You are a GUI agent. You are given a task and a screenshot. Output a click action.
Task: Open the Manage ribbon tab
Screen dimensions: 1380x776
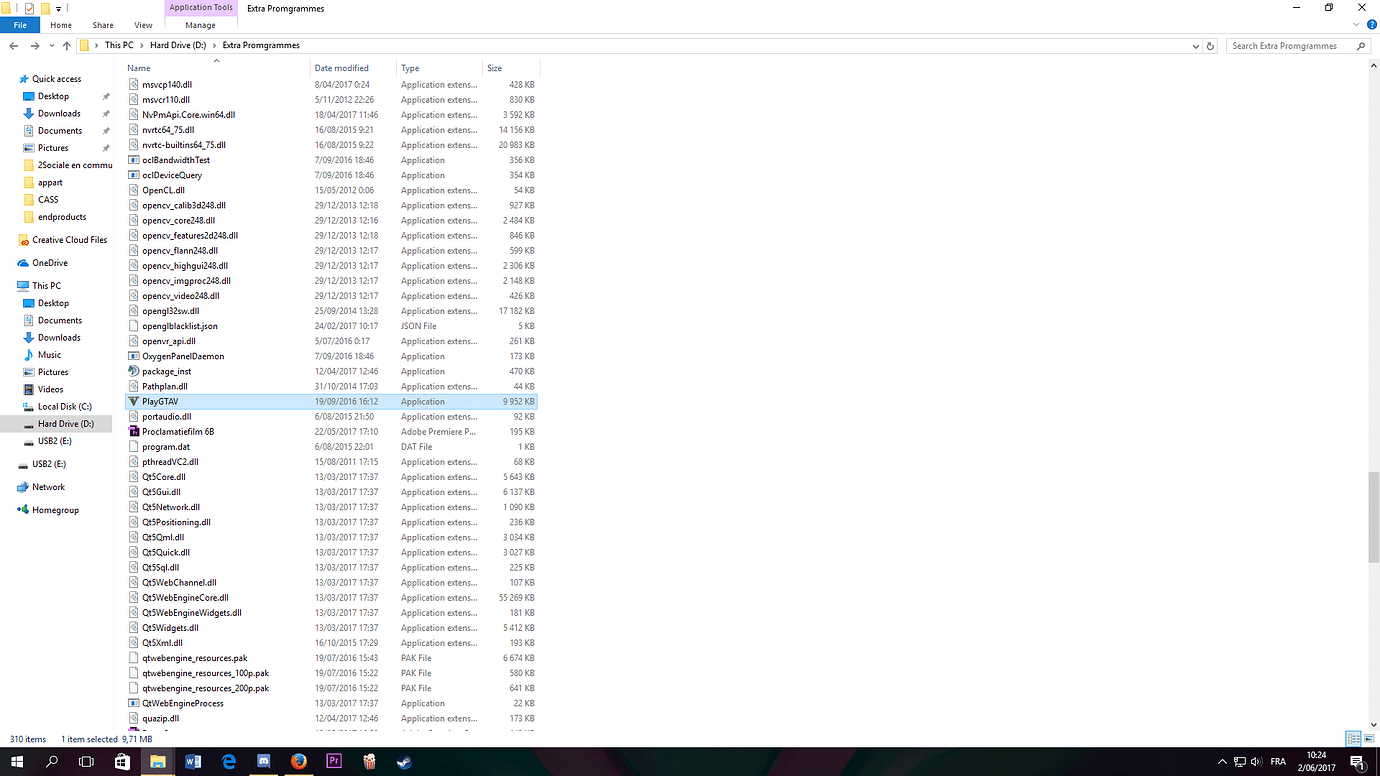click(x=200, y=25)
